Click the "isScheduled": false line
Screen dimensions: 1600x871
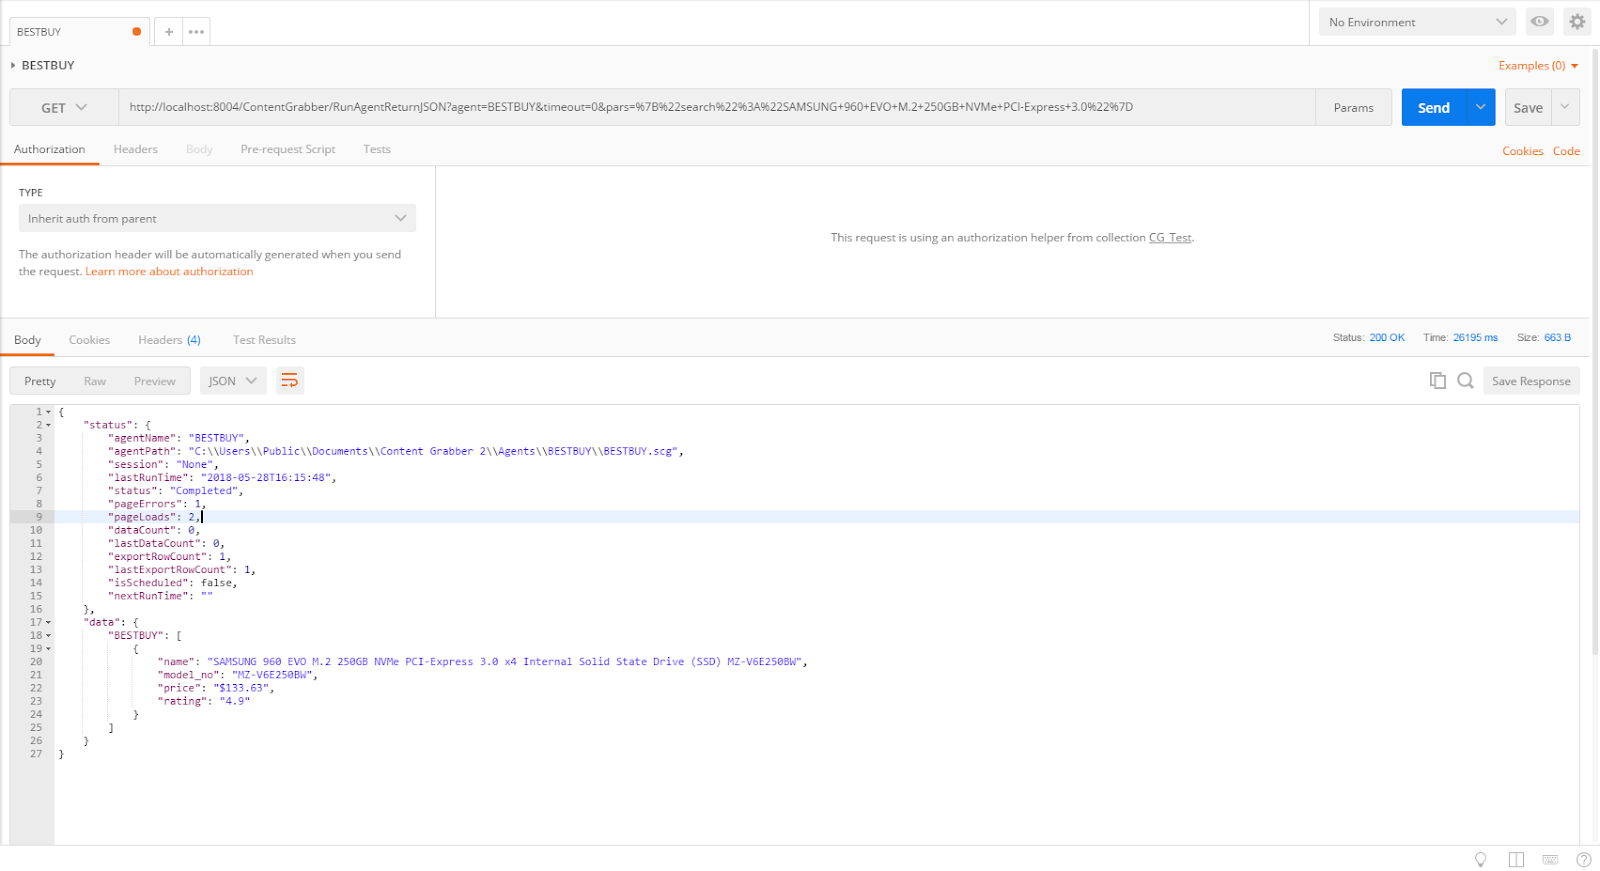pyautogui.click(x=173, y=583)
